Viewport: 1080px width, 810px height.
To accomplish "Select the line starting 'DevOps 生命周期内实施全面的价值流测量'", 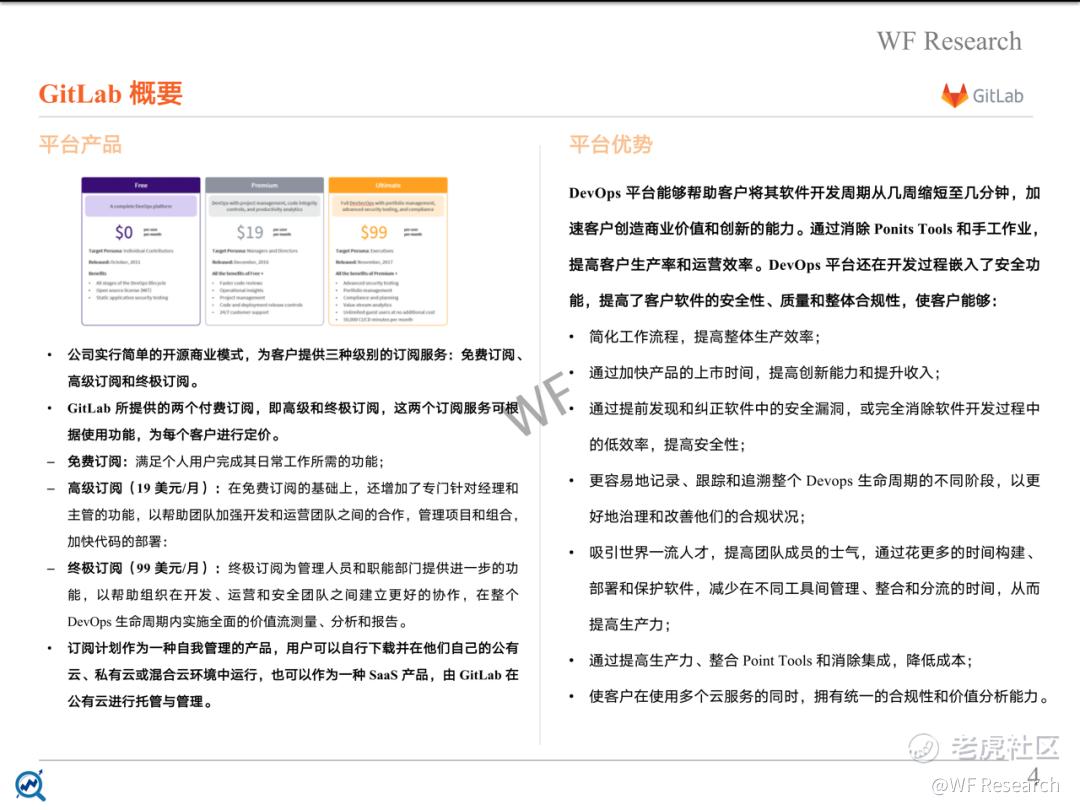I will [x=238, y=622].
